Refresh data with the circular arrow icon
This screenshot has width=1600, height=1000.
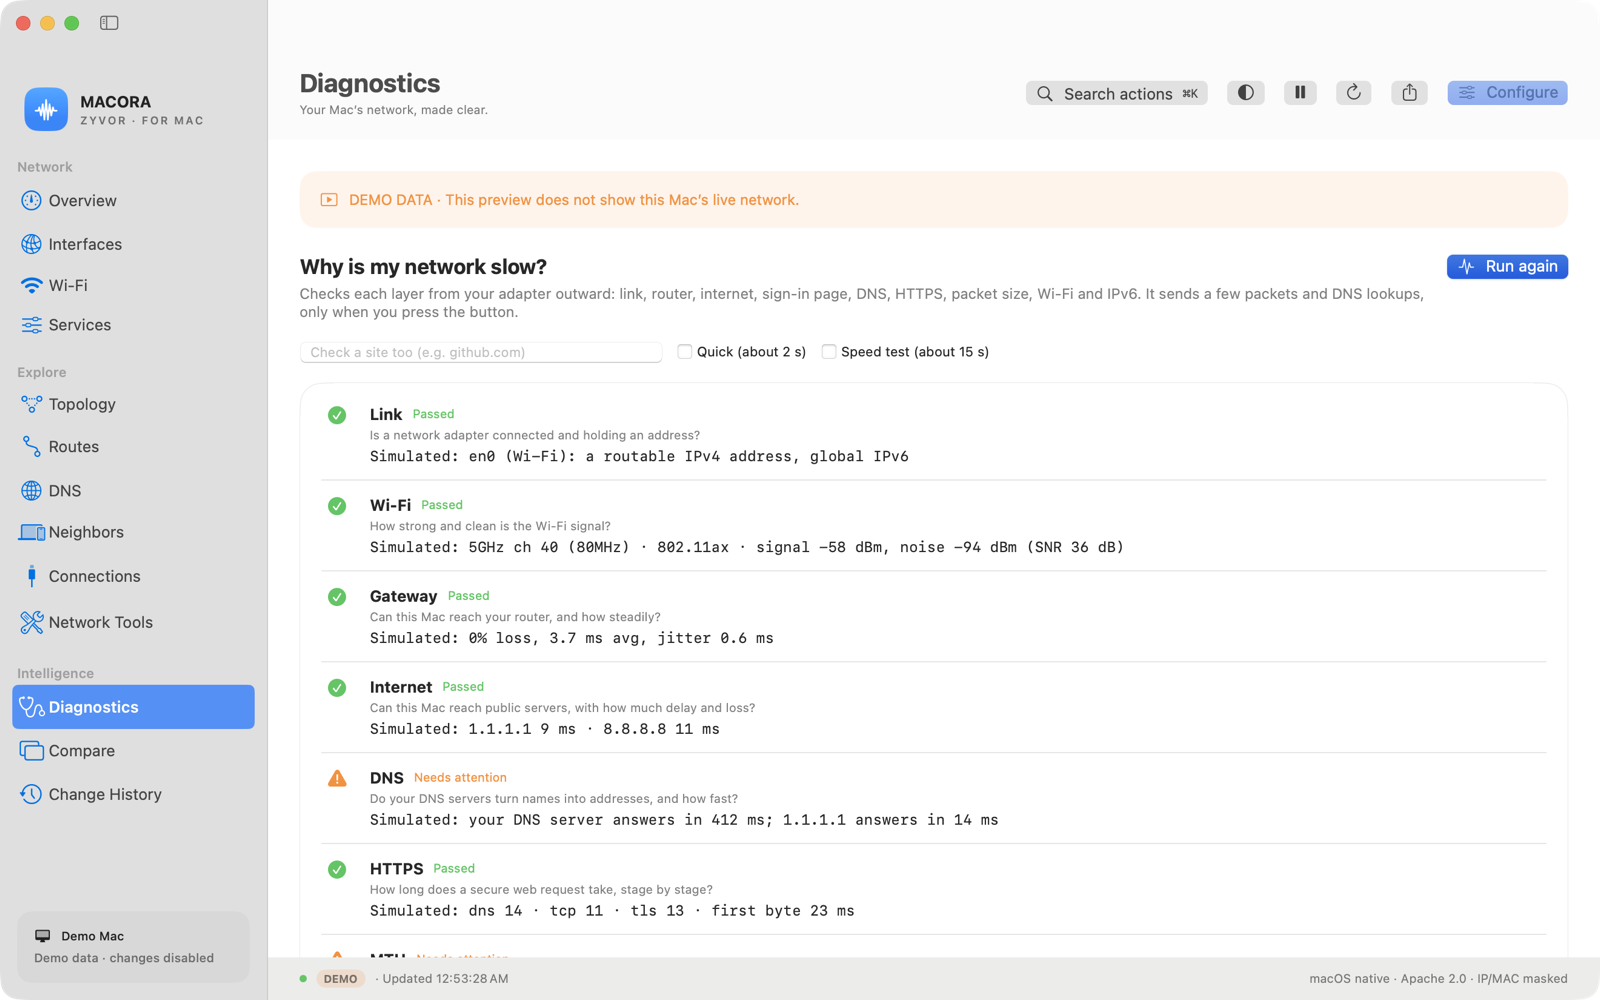[1354, 93]
